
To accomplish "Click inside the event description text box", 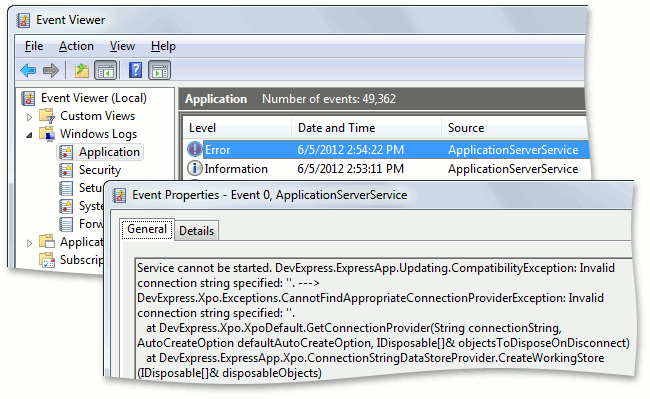I will coord(383,320).
